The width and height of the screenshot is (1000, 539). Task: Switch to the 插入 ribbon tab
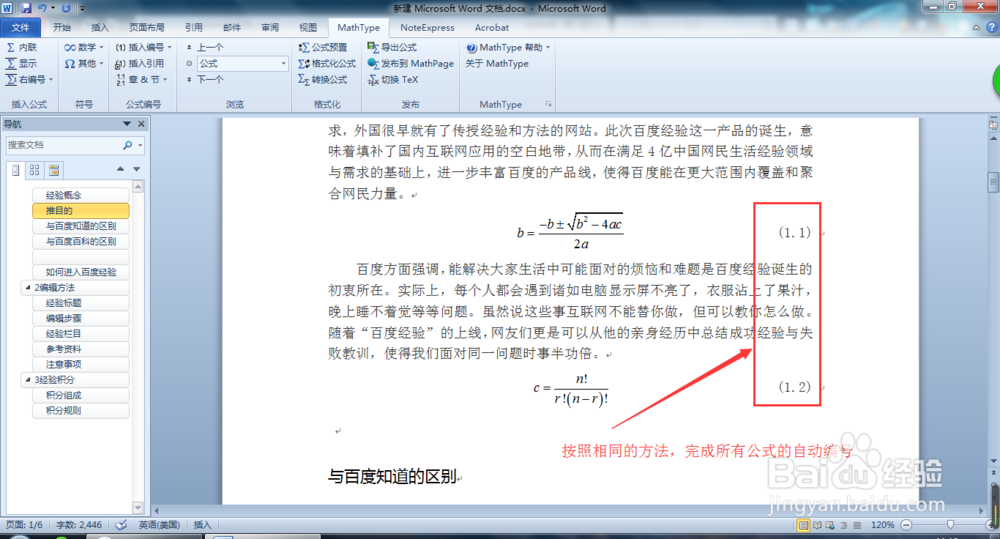pyautogui.click(x=99, y=27)
